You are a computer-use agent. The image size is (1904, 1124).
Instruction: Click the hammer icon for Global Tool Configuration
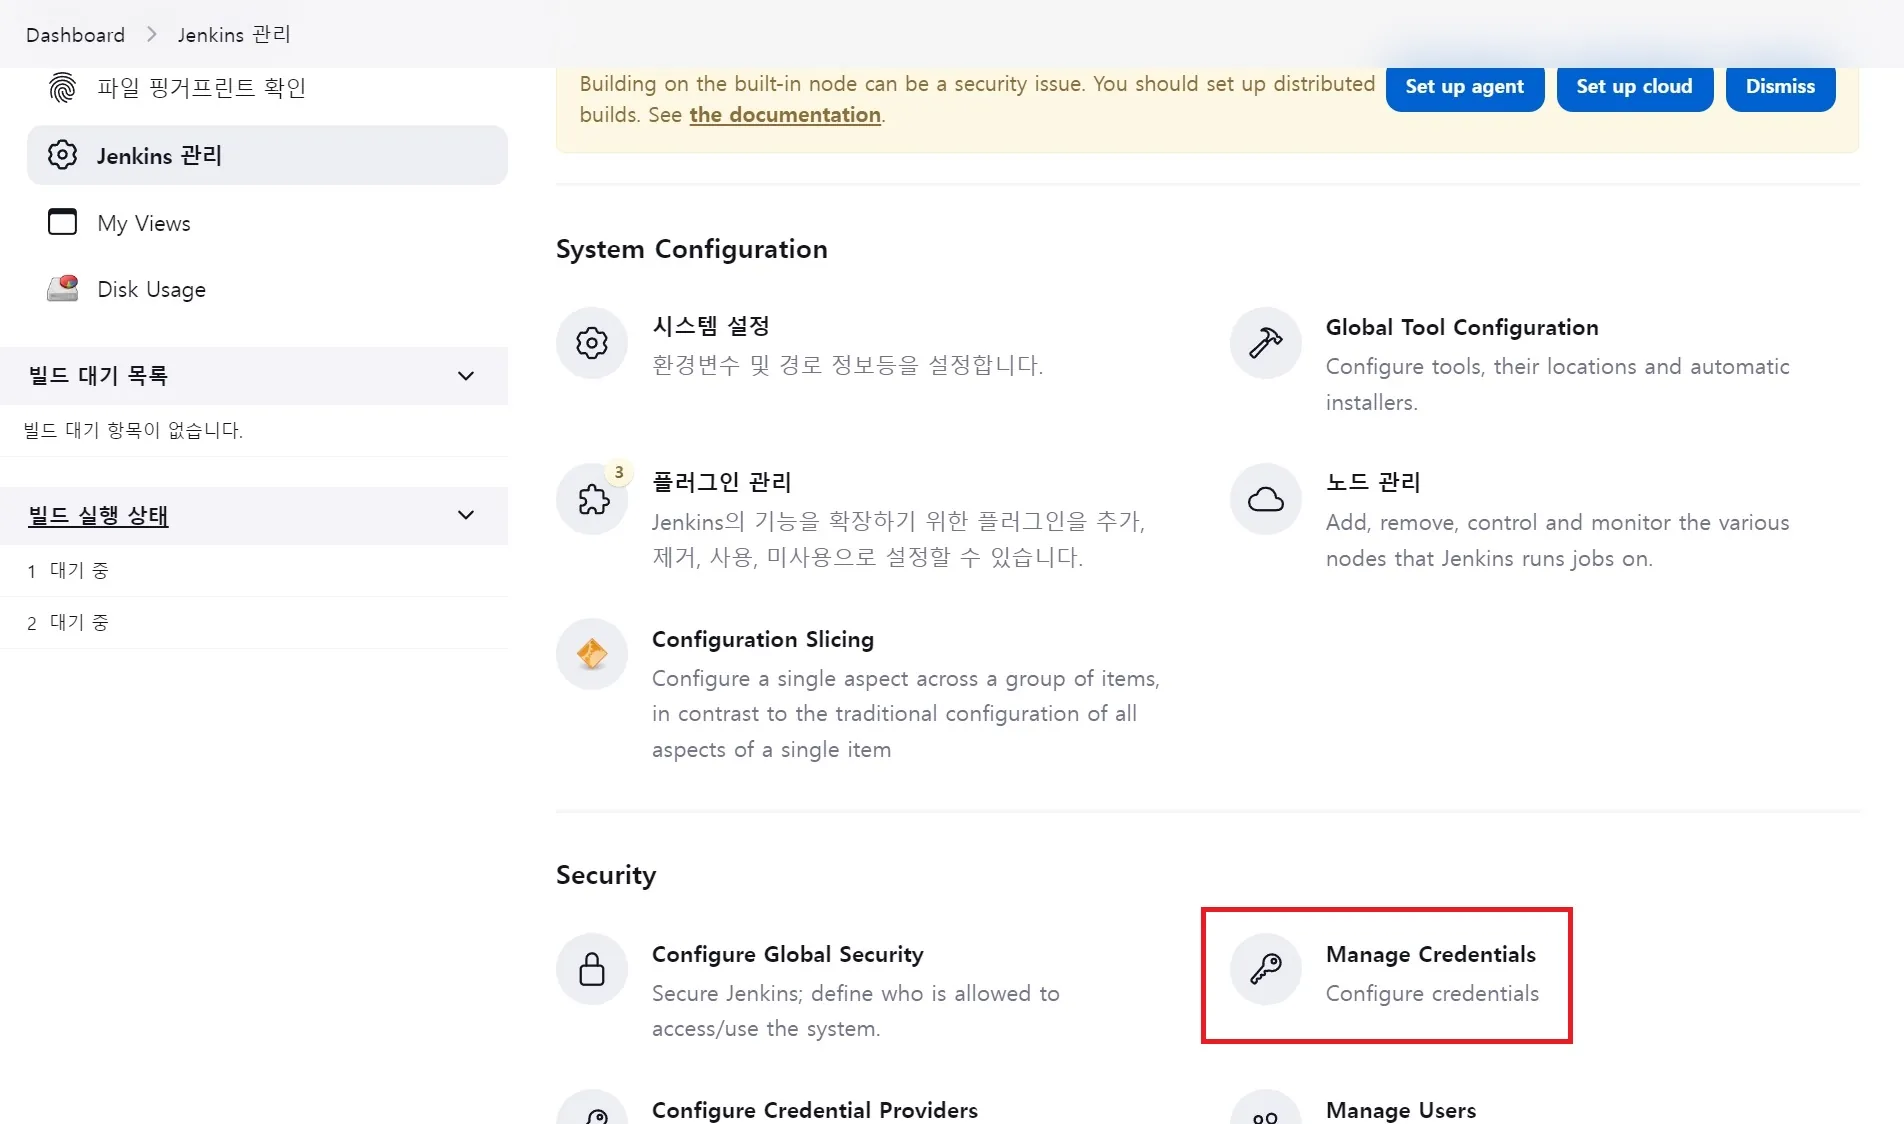point(1265,343)
